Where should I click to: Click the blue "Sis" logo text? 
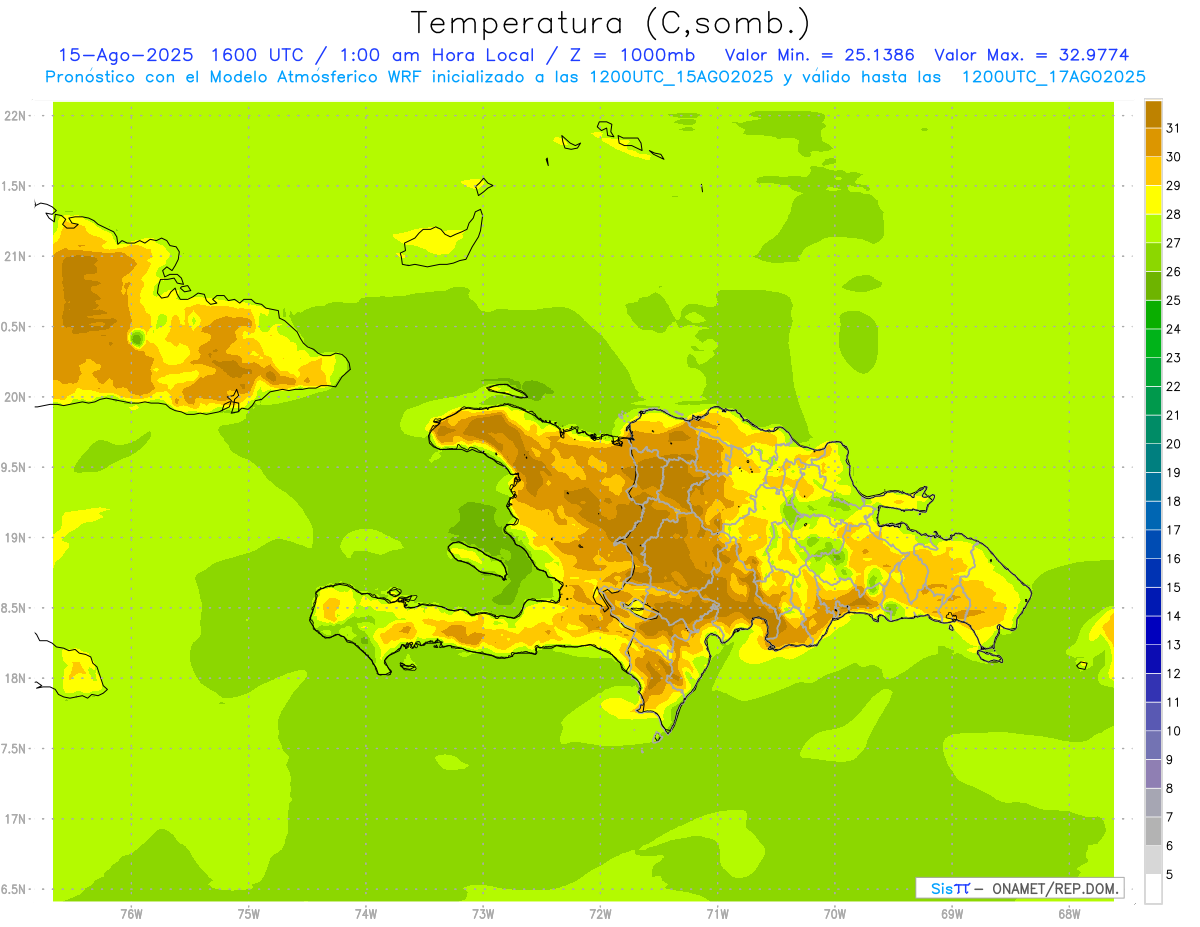pyautogui.click(x=941, y=888)
